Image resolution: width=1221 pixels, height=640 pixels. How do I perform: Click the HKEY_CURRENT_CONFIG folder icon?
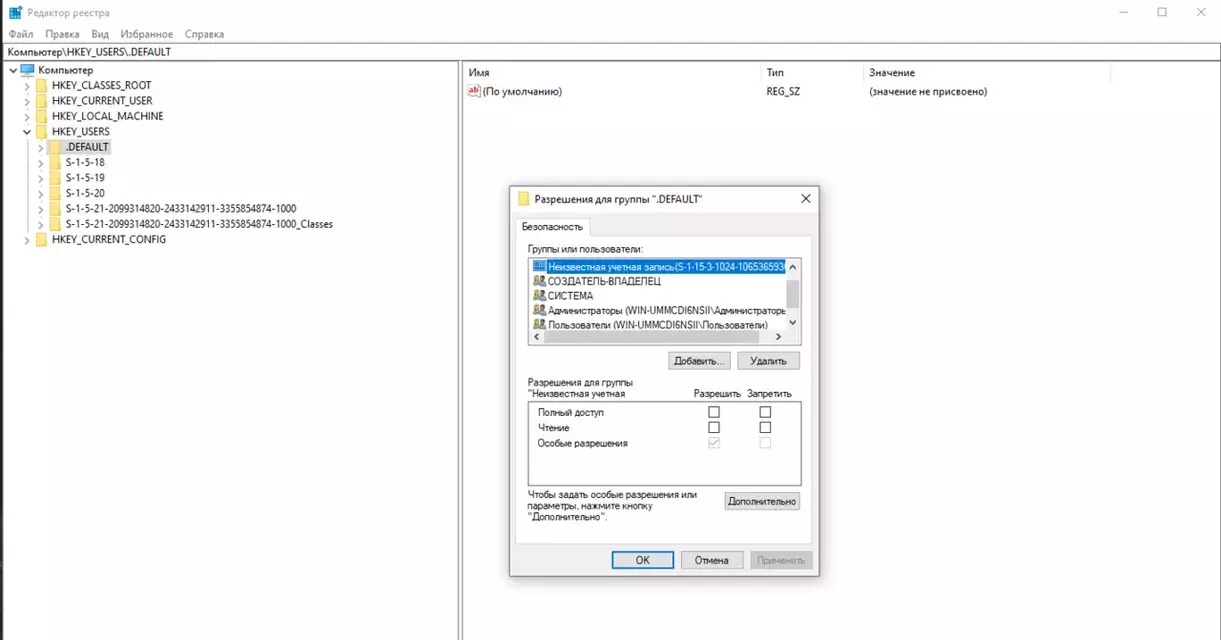click(x=41, y=240)
